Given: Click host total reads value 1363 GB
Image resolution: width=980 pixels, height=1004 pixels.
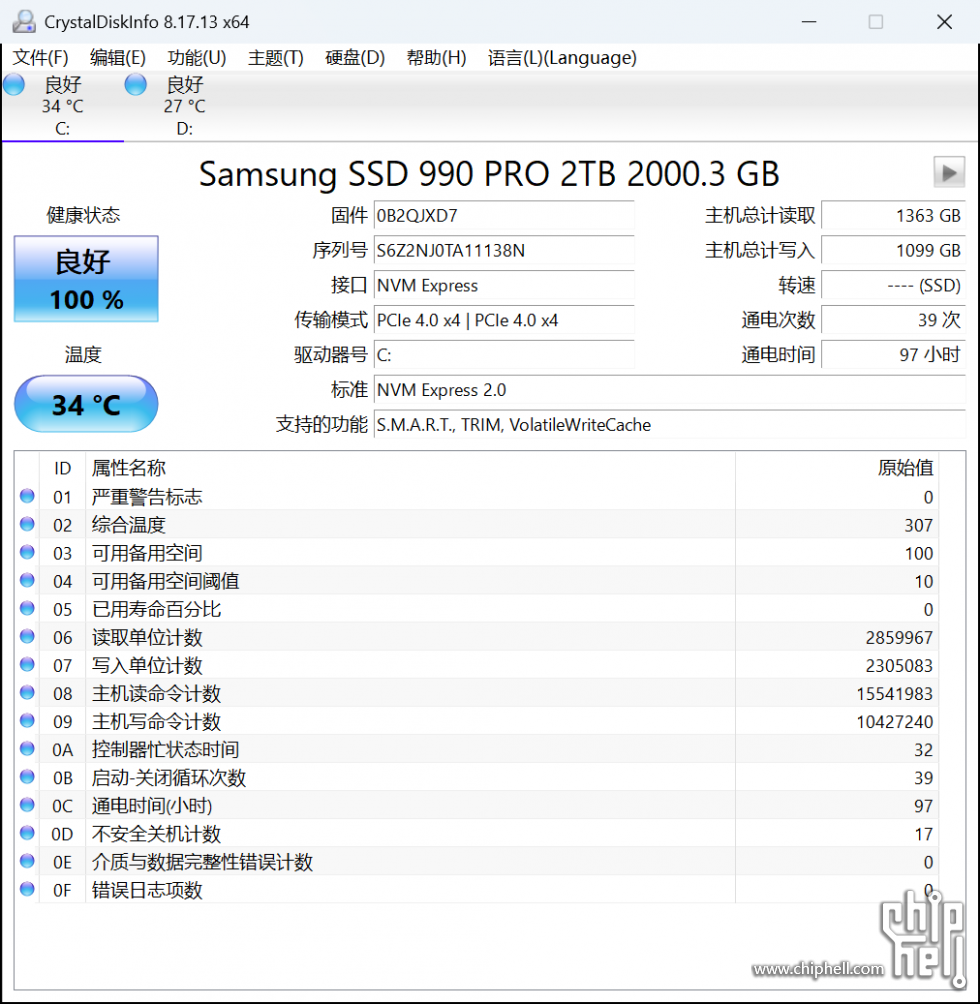Looking at the screenshot, I should pyautogui.click(x=893, y=215).
